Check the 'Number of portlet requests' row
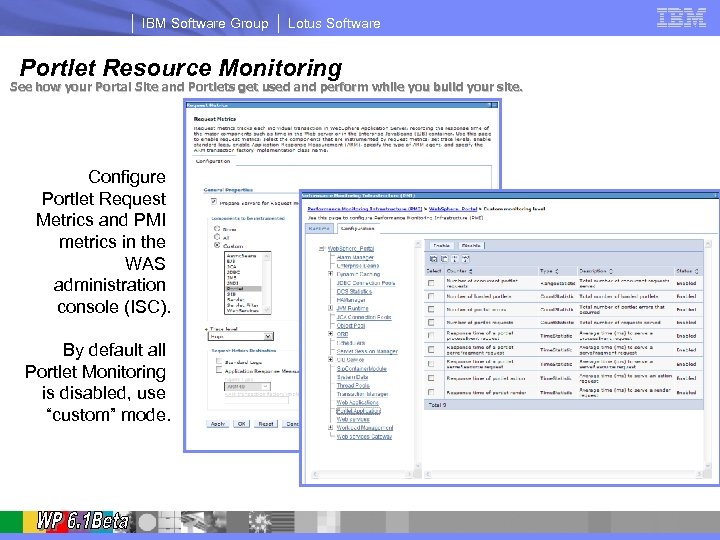This screenshot has height=540, width=720. (431, 322)
